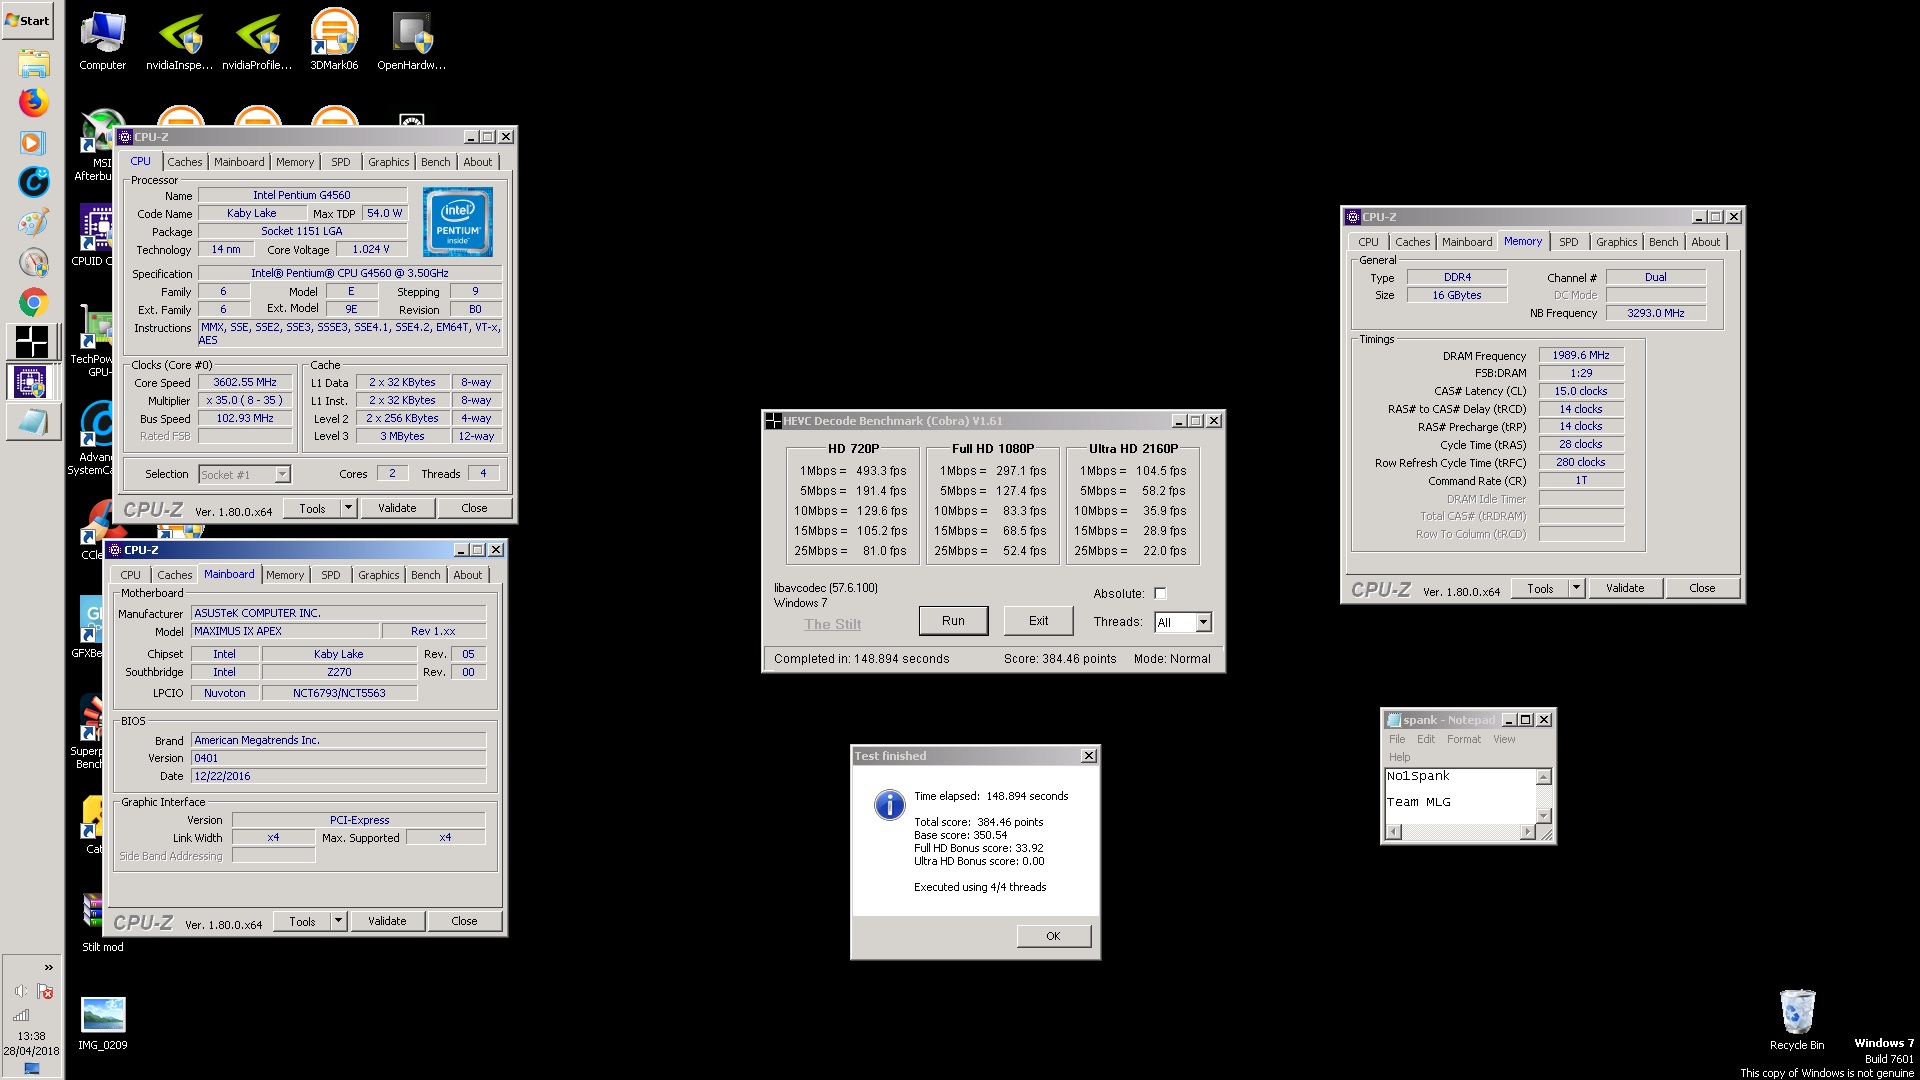
Task: Click OK in Test finished dialog
Action: pyautogui.click(x=1053, y=936)
